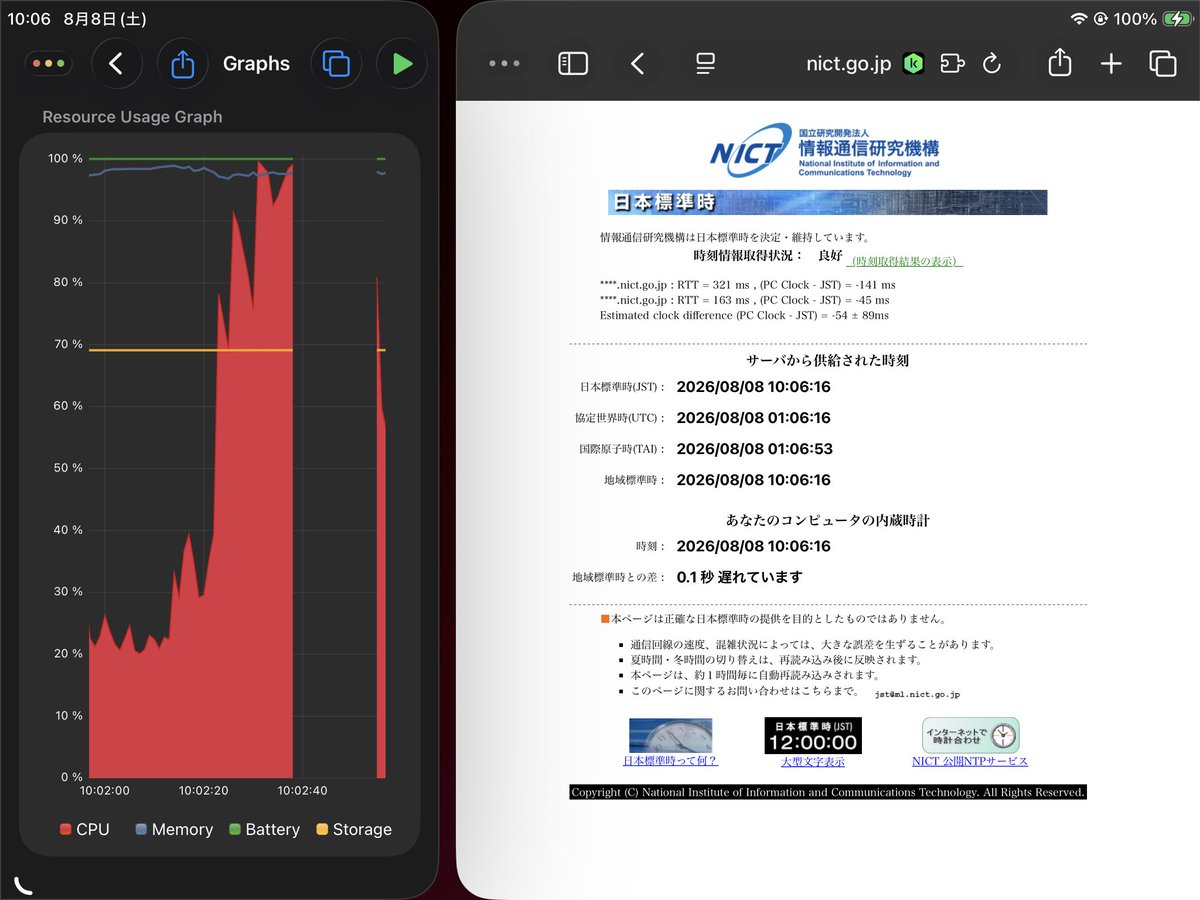Viewport: 1200px width, 900px height.
Task: Tap the Wi-Fi status icon
Action: (1079, 19)
